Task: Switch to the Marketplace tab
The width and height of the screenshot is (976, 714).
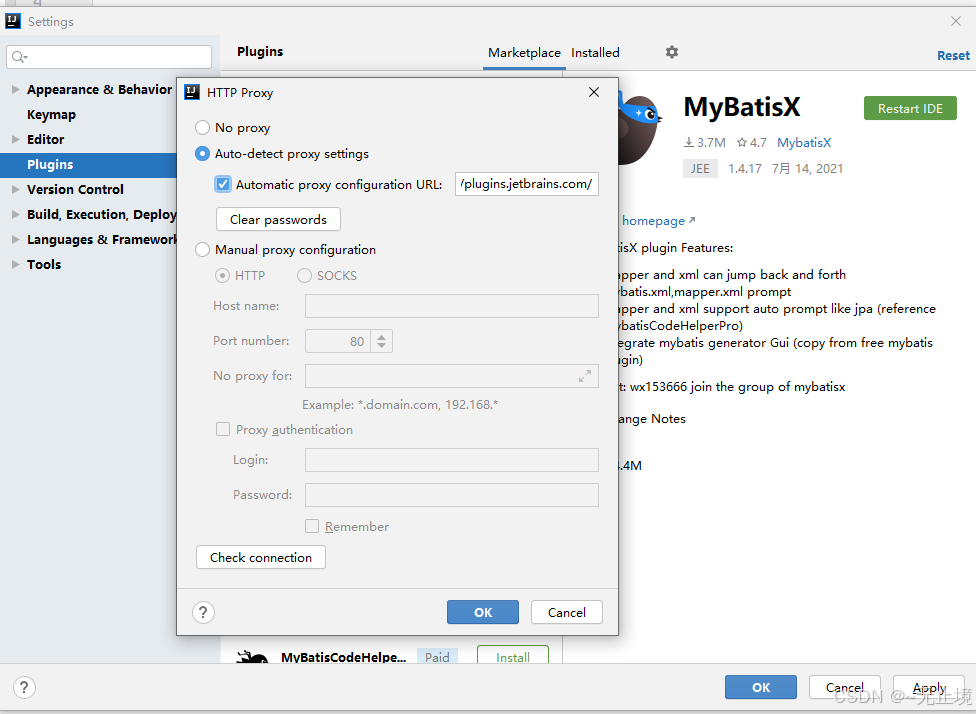Action: [x=524, y=53]
